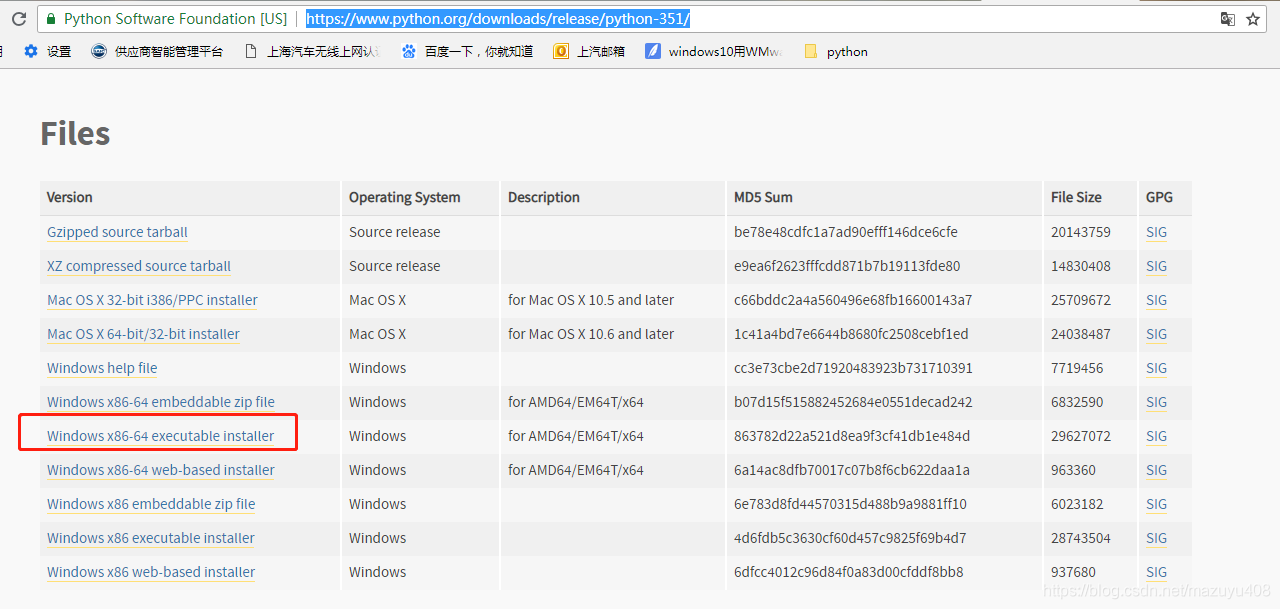Open SIG link for Windows help file
The image size is (1280, 609).
1156,368
